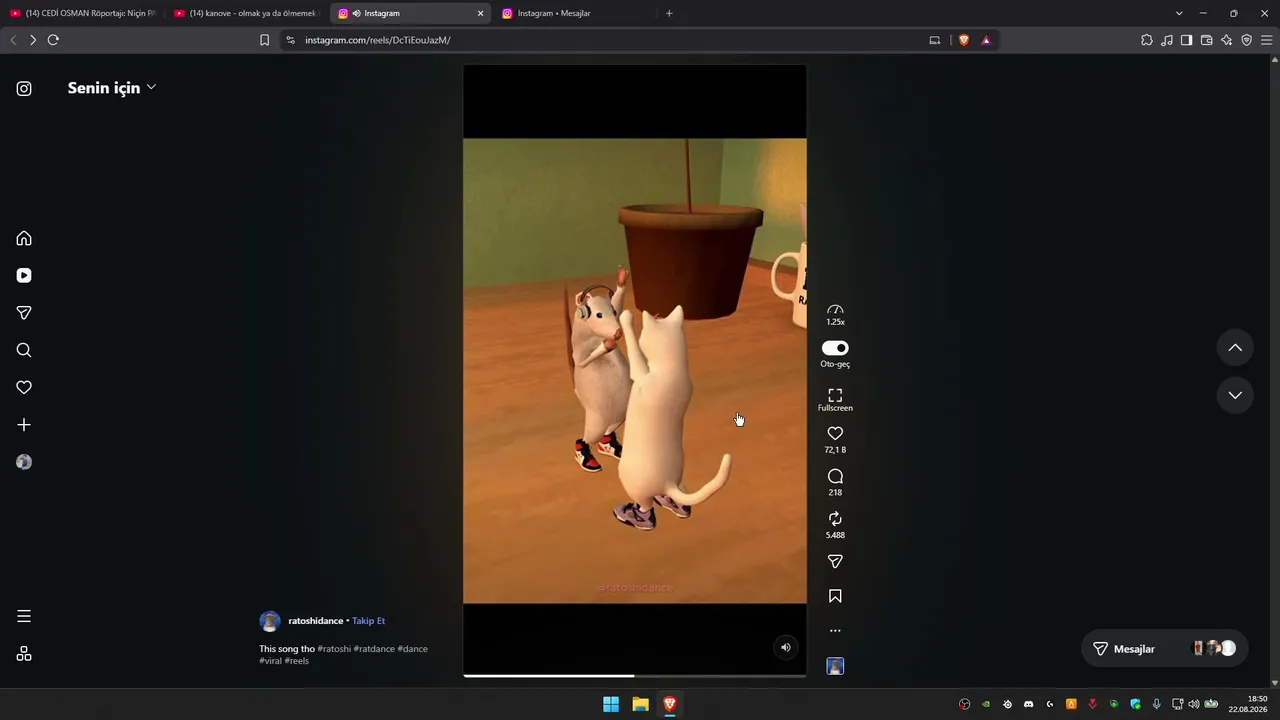Go to the next reel
1280x720 pixels.
[1235, 395]
